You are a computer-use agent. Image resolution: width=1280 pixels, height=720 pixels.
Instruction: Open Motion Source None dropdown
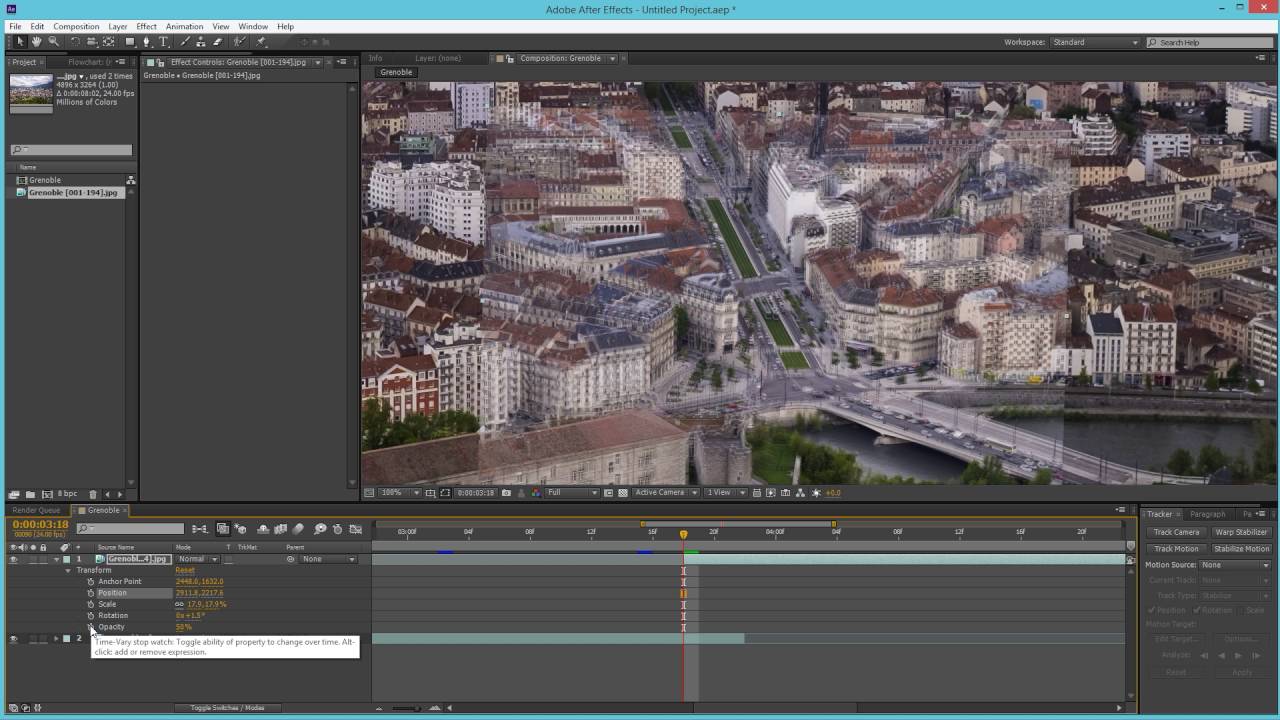(1235, 565)
